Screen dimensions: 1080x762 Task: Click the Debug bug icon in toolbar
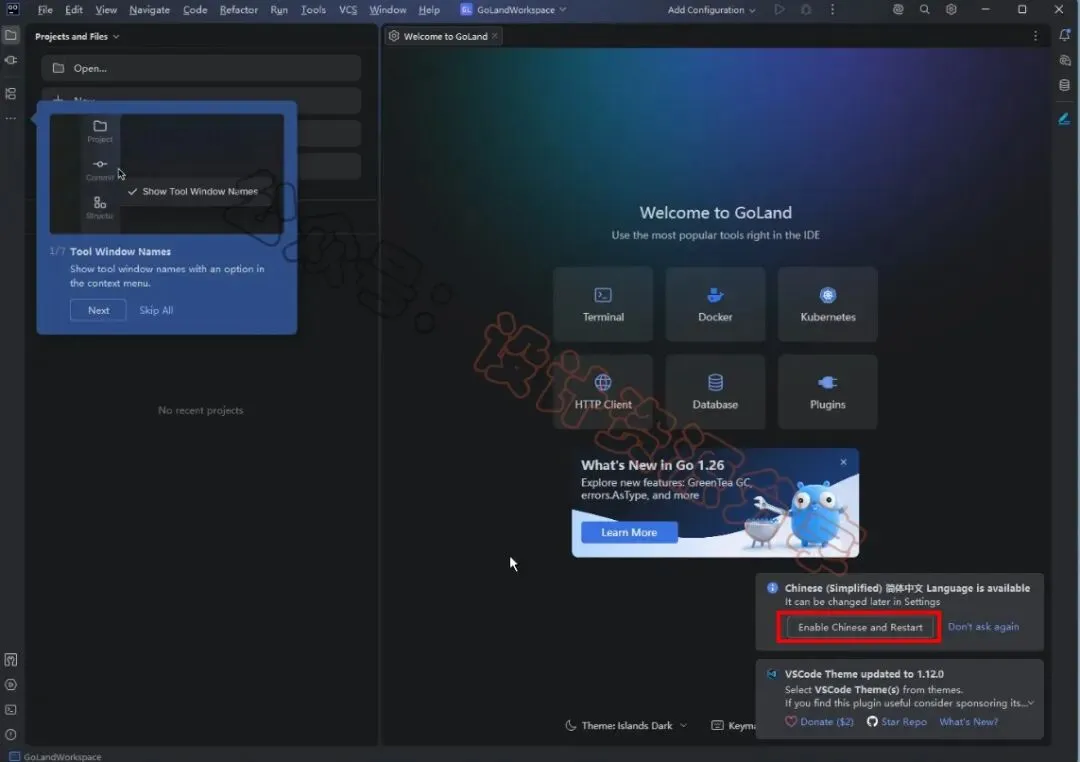click(806, 10)
